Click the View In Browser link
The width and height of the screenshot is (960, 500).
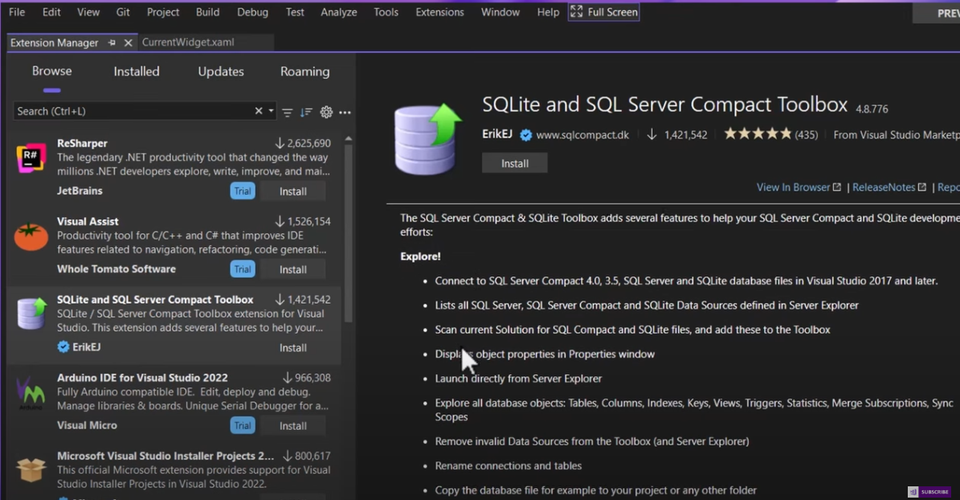point(798,187)
